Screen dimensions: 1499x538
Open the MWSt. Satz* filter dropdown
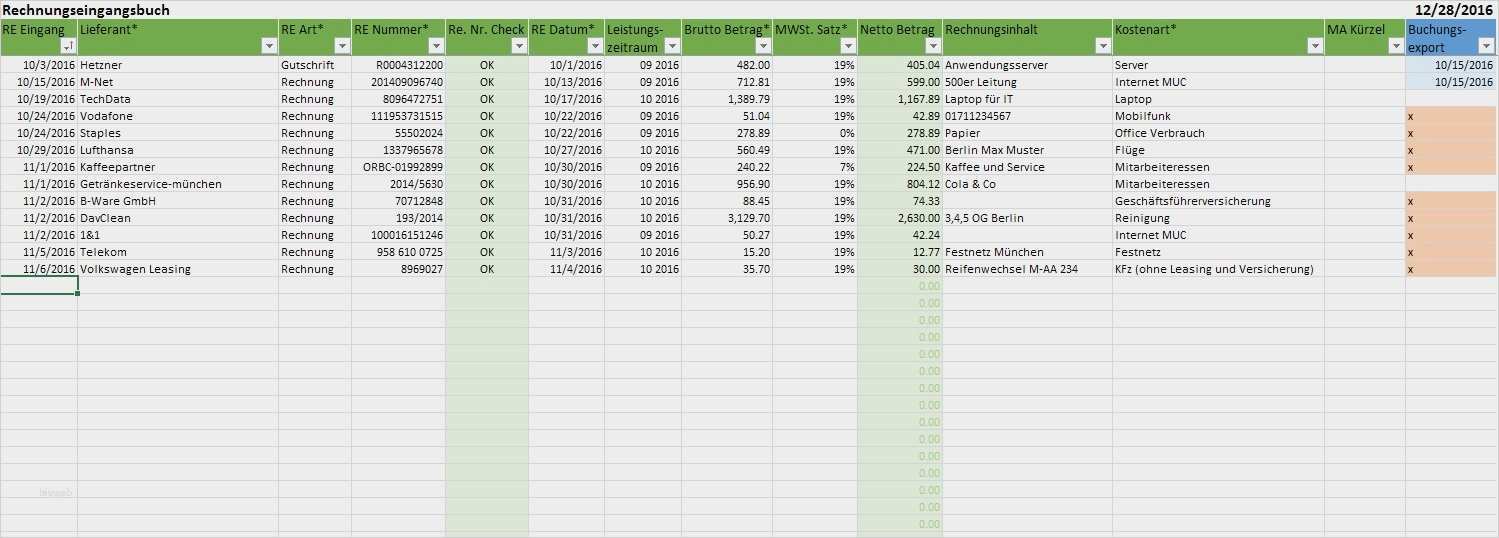coord(848,46)
